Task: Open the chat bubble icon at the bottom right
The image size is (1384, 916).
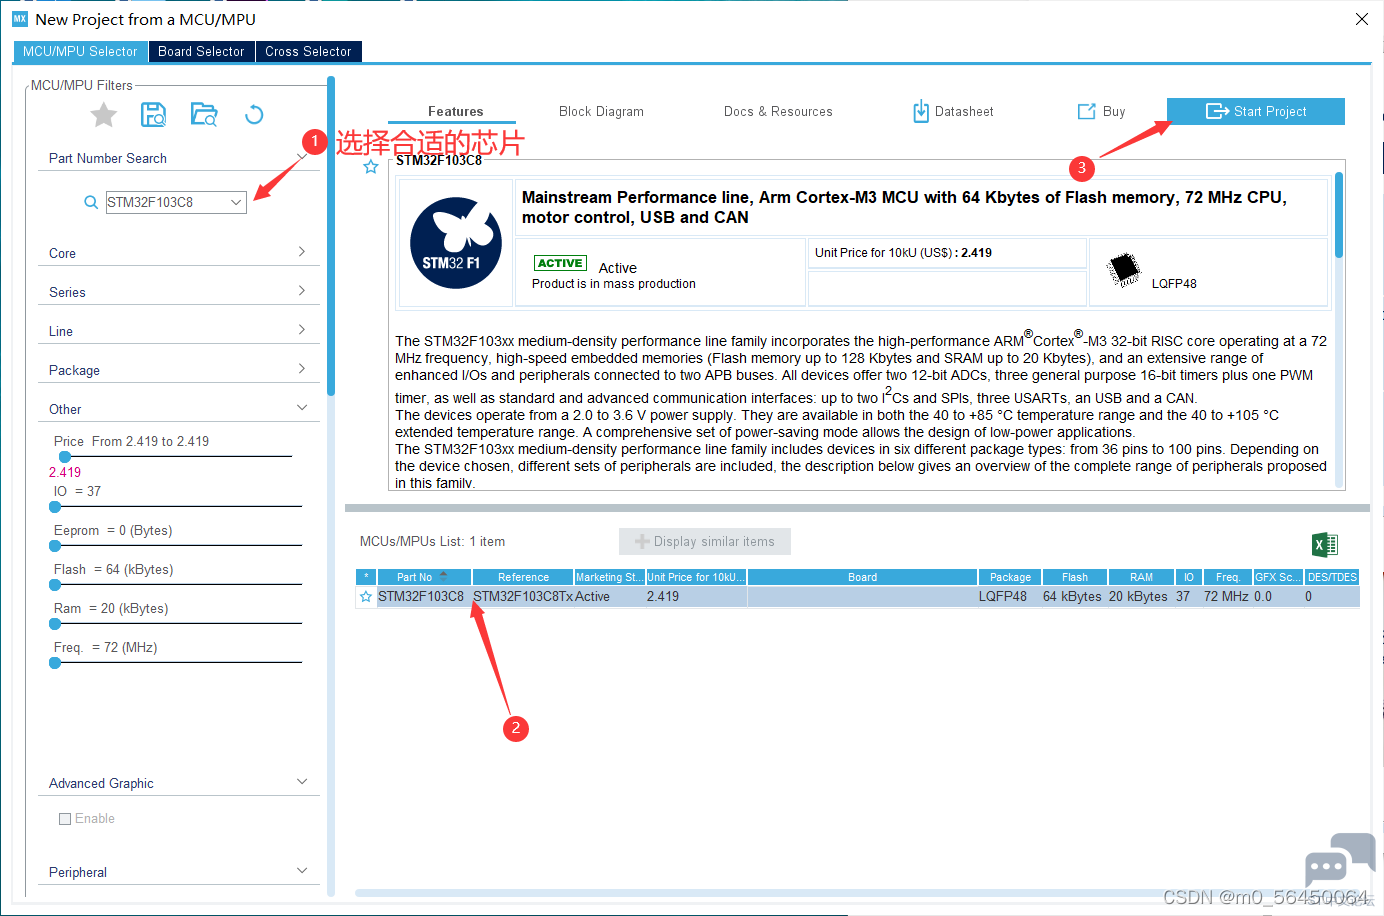Action: click(x=1340, y=858)
